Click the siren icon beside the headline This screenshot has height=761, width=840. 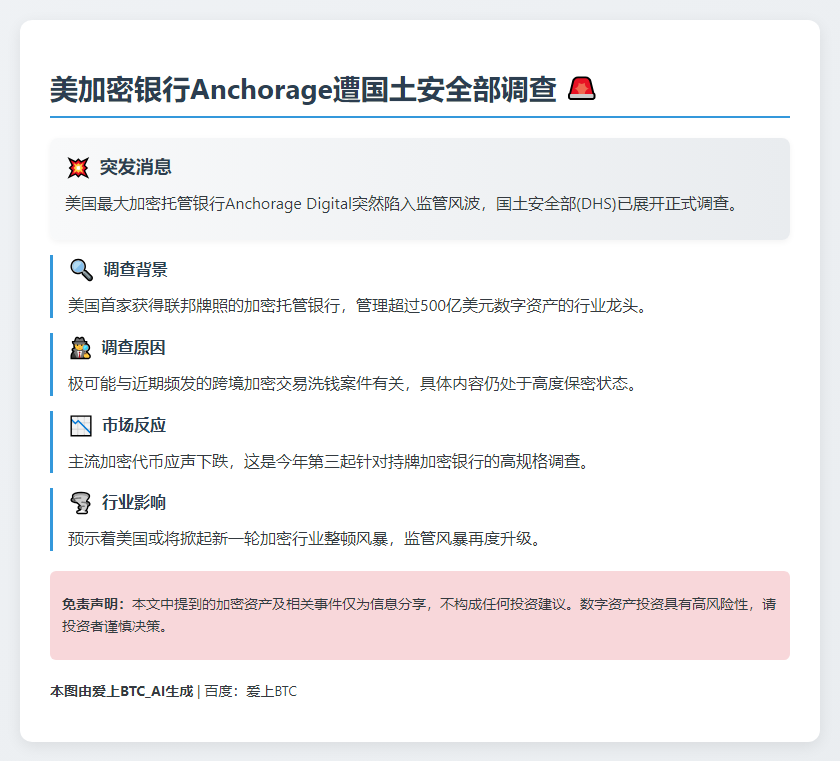point(583,88)
